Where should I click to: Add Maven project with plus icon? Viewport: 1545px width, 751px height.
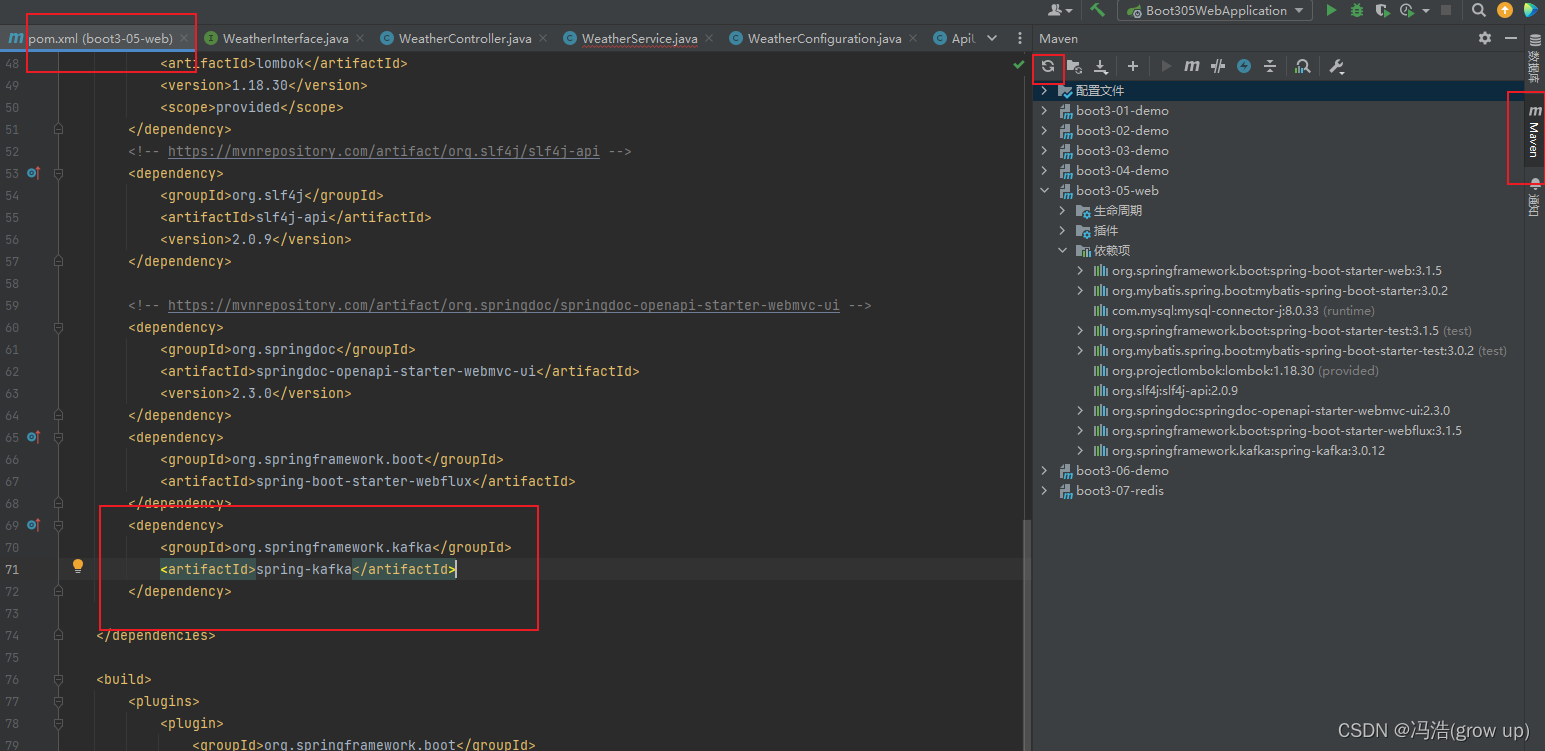(1133, 66)
